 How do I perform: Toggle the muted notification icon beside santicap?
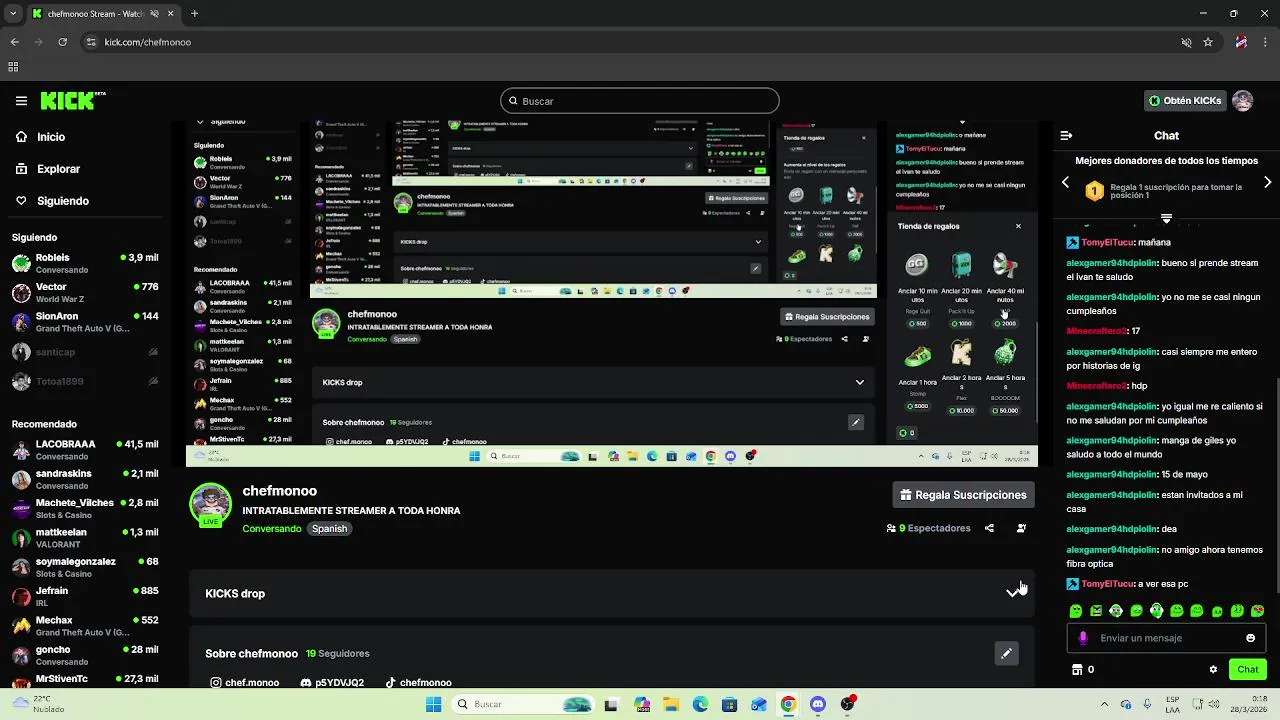[153, 352]
